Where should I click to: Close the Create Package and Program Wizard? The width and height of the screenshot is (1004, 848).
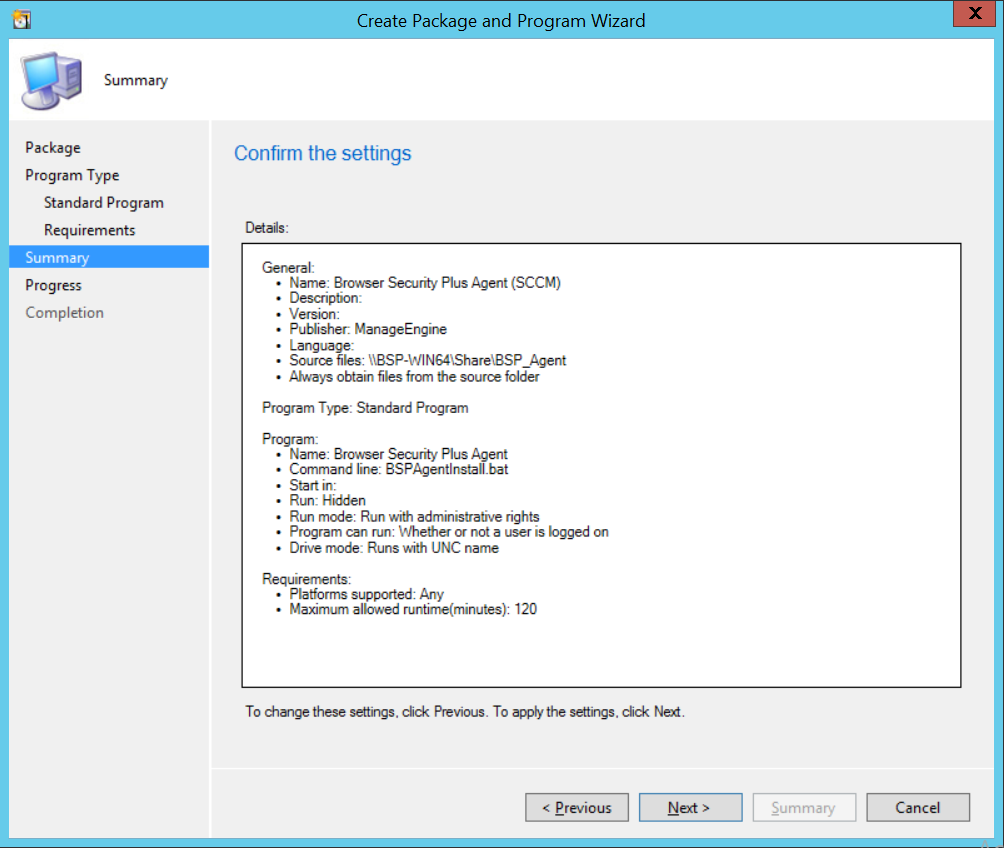tap(975, 13)
